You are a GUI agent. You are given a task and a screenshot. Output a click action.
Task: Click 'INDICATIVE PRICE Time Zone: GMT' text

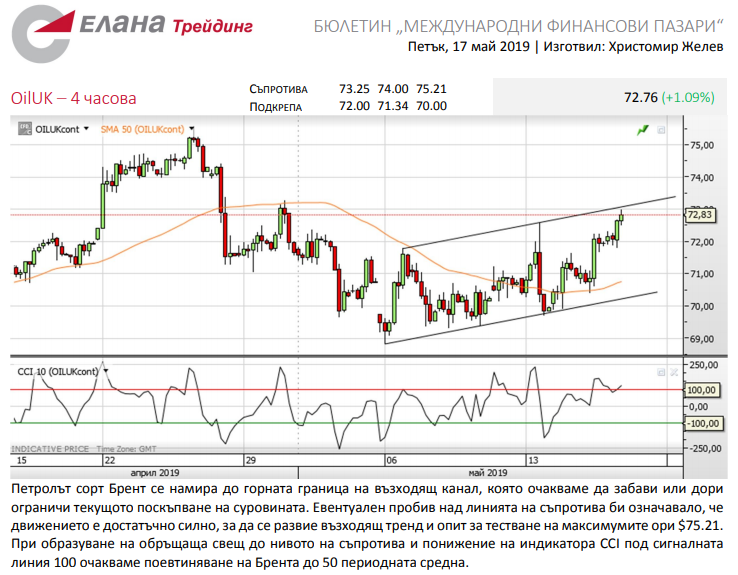coord(83,449)
